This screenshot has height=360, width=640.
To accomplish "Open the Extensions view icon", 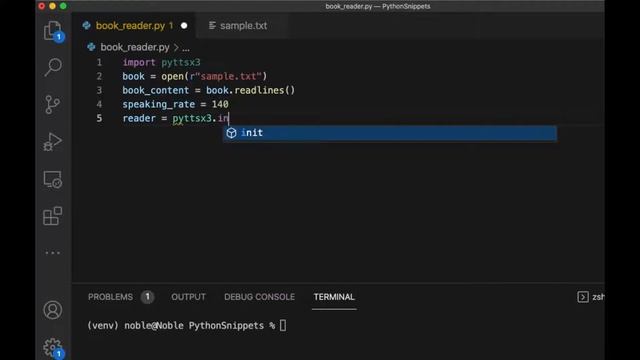I will 53,216.
